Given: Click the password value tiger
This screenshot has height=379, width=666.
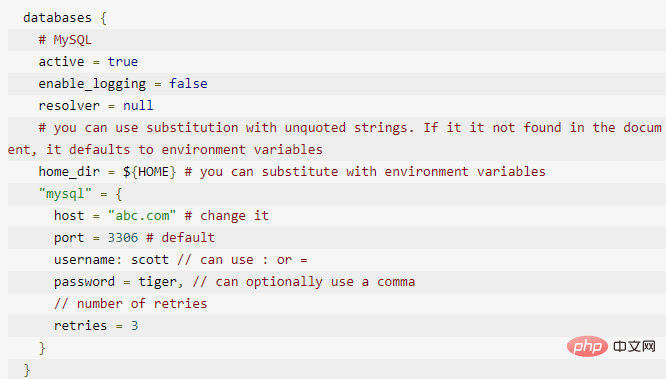Looking at the screenshot, I should [x=159, y=282].
